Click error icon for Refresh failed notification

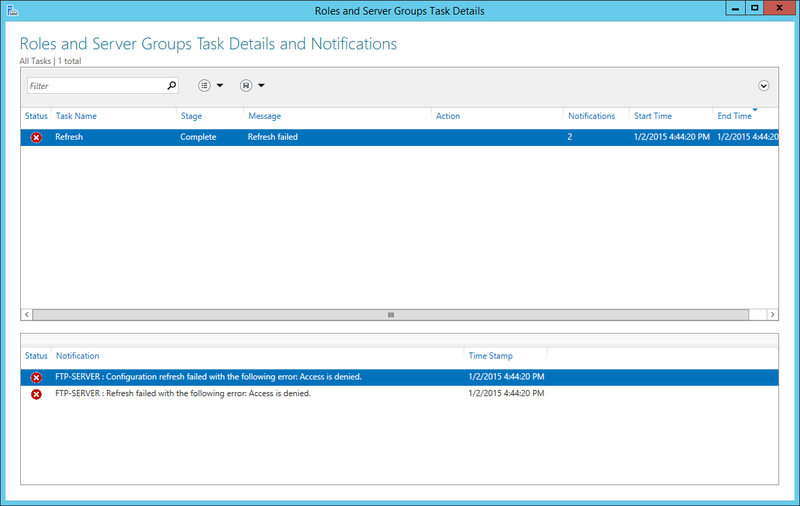36,394
